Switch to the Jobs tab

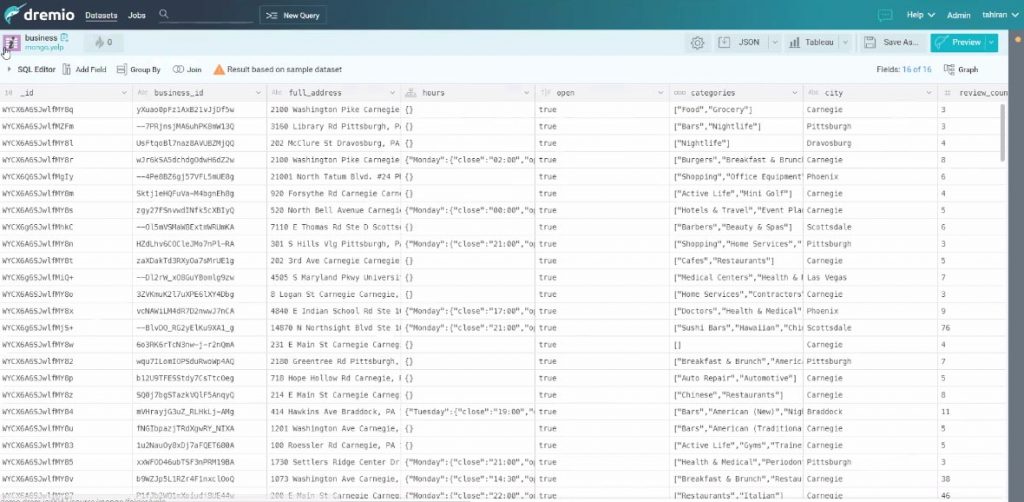(x=137, y=16)
